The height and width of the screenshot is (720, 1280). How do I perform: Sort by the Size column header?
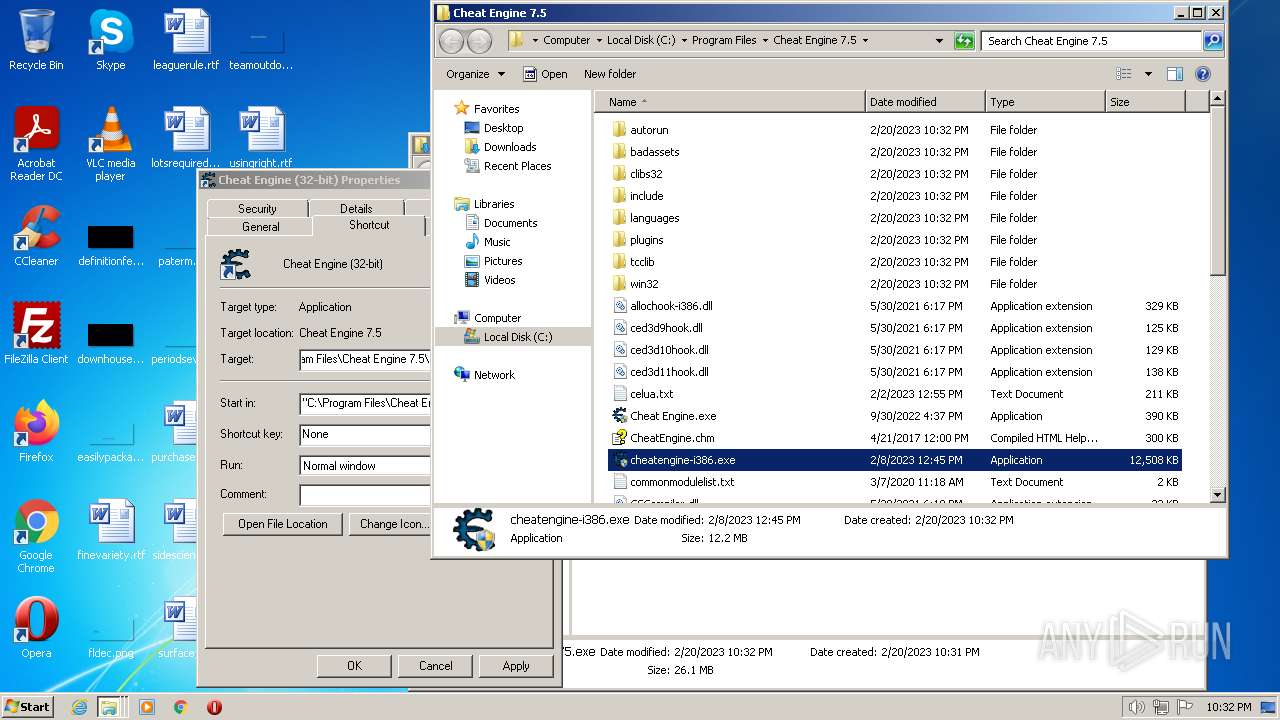click(1145, 102)
